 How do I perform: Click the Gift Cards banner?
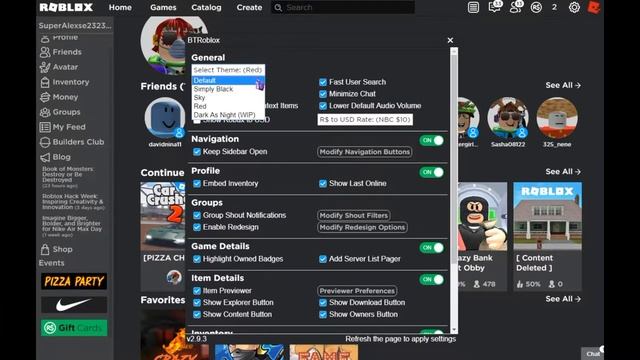pos(74,328)
